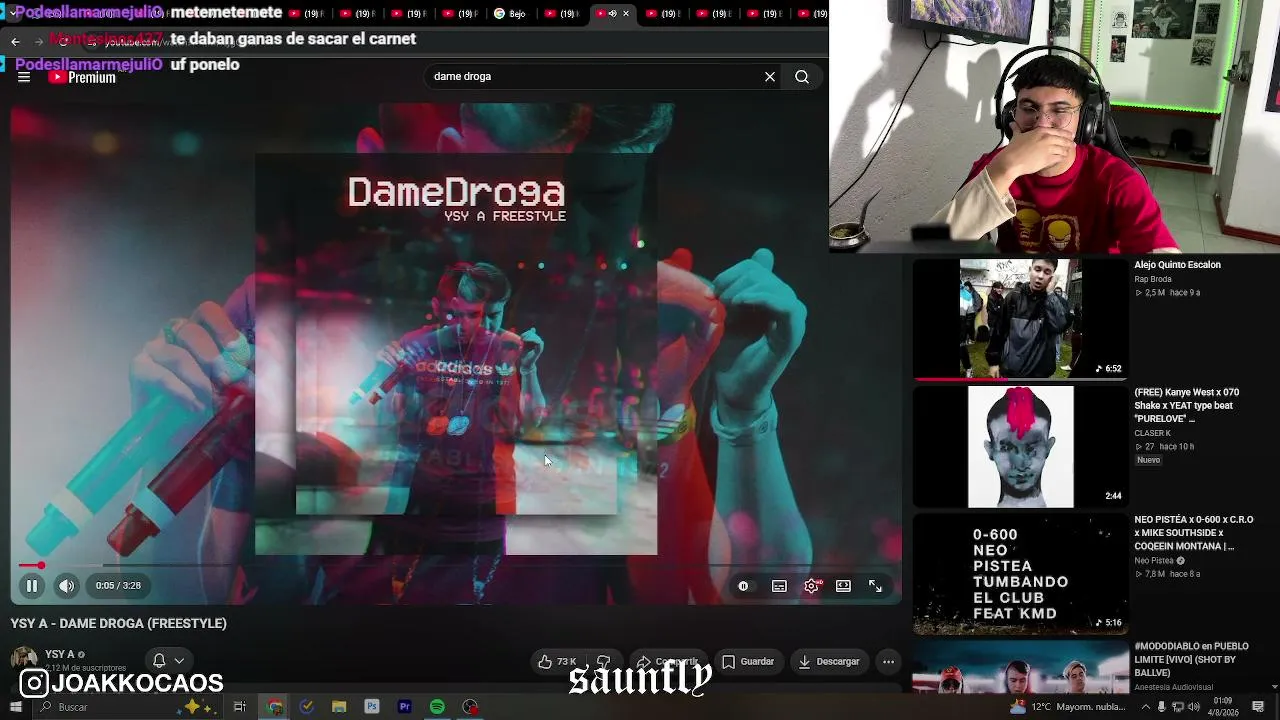The image size is (1280, 720).
Task: Visit the Rap Broda channel name
Action: coord(1153,279)
